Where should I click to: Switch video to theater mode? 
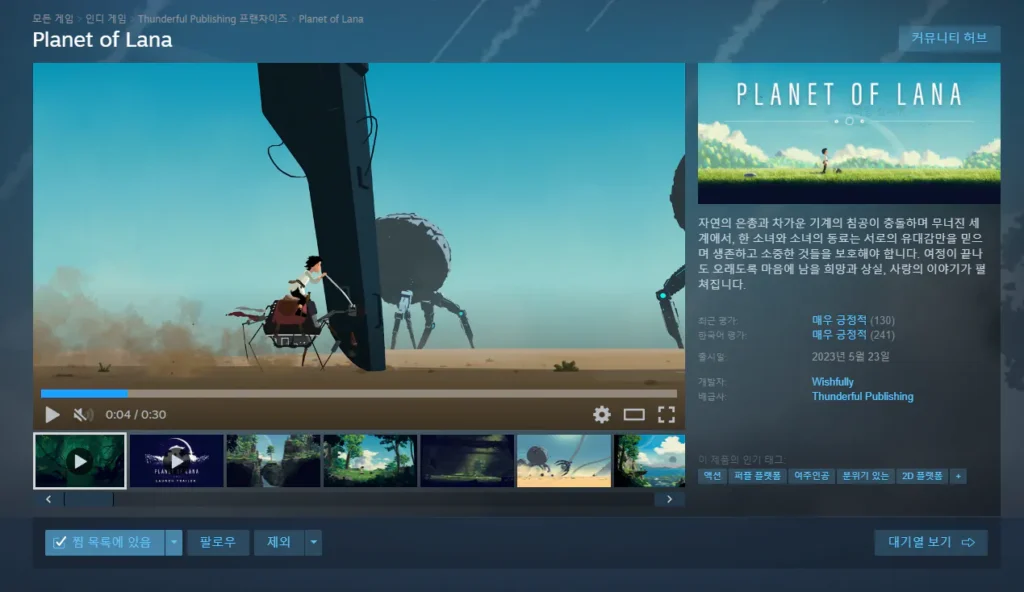pyautogui.click(x=634, y=414)
